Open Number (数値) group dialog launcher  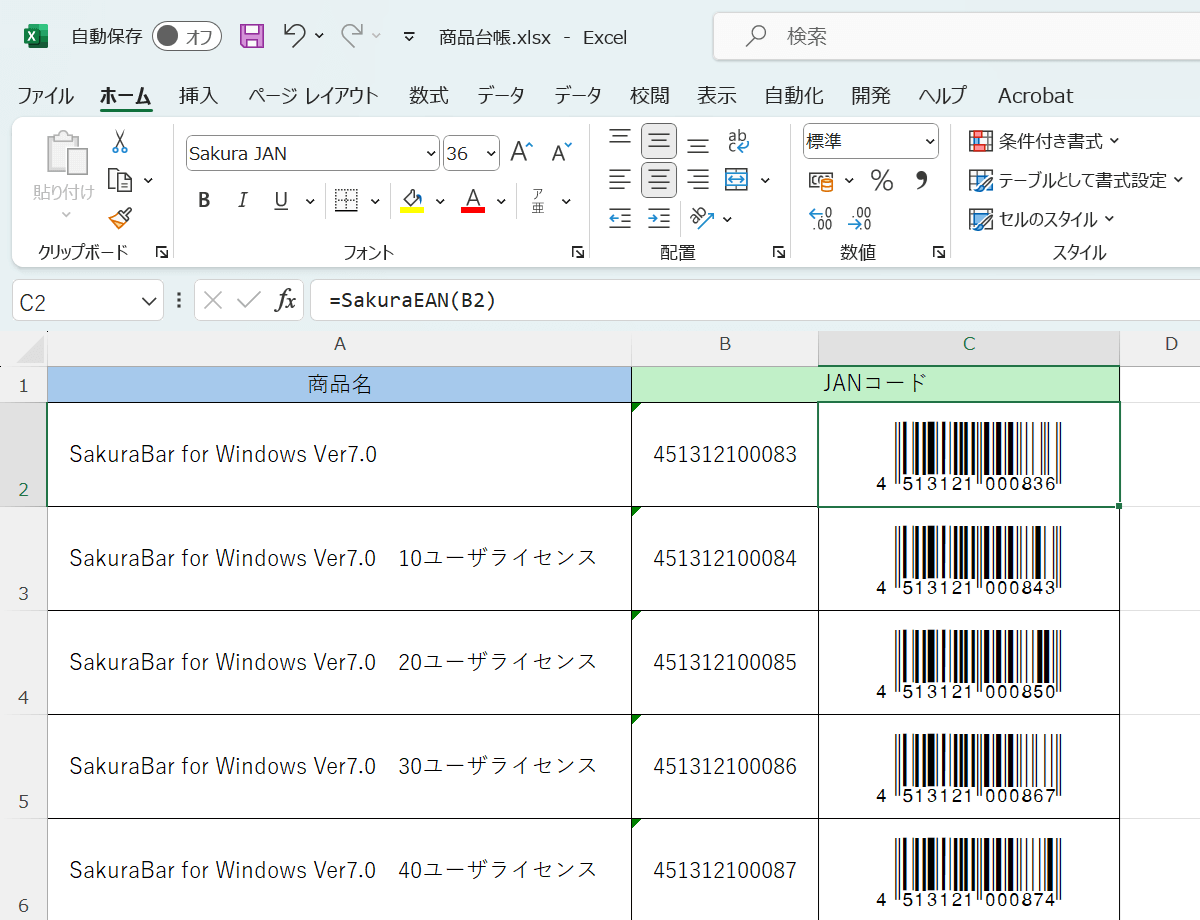(x=939, y=253)
